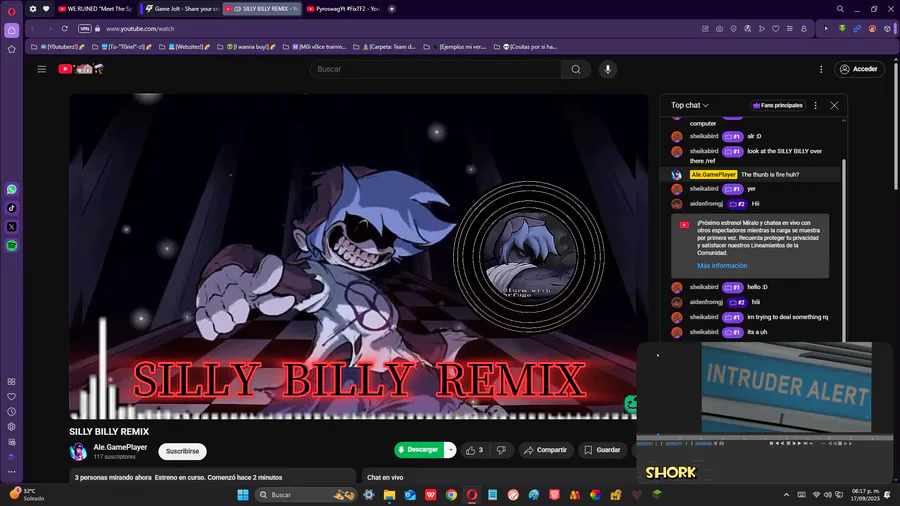Expand the Top chat dropdown
900x506 pixels.
pyautogui.click(x=690, y=106)
